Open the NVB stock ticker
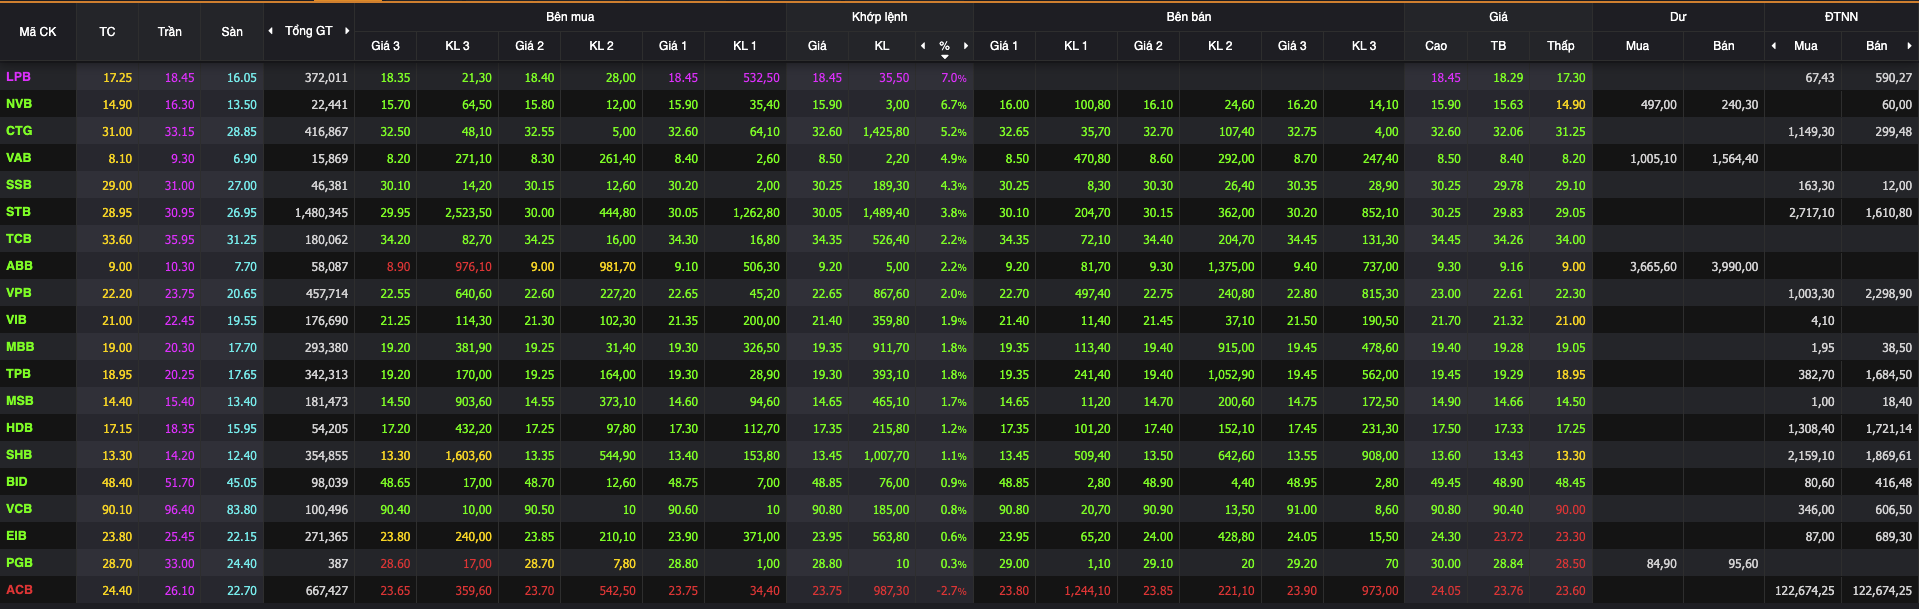 [19, 104]
